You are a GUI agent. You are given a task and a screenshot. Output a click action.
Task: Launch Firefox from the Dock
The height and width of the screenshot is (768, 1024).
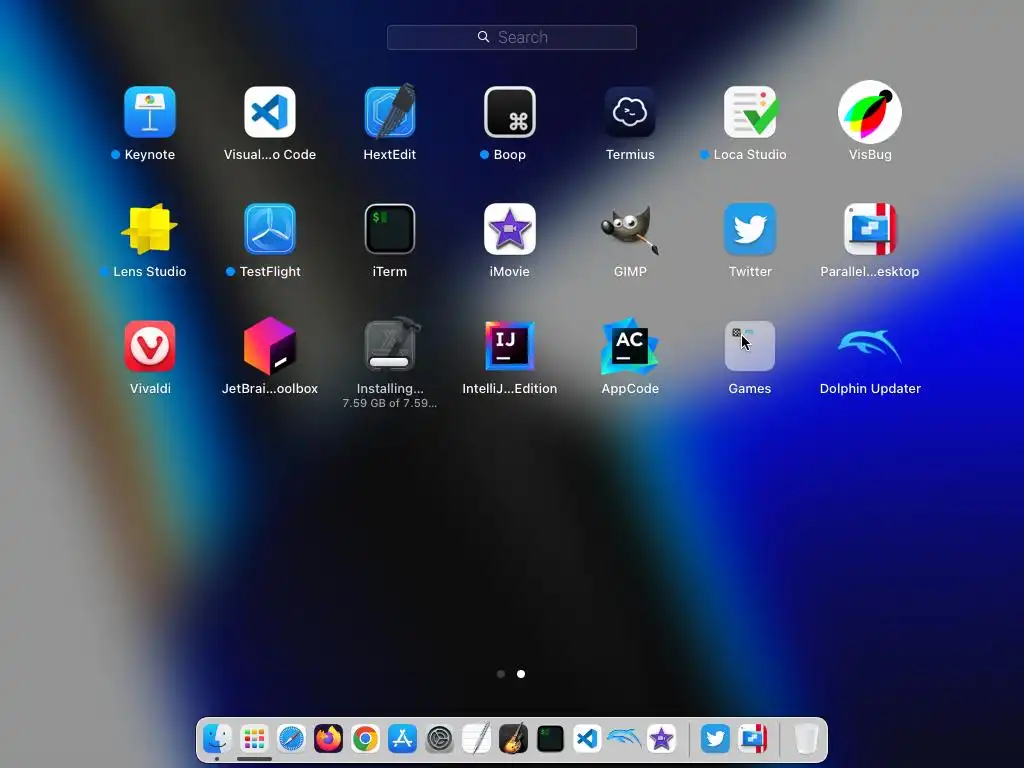328,739
